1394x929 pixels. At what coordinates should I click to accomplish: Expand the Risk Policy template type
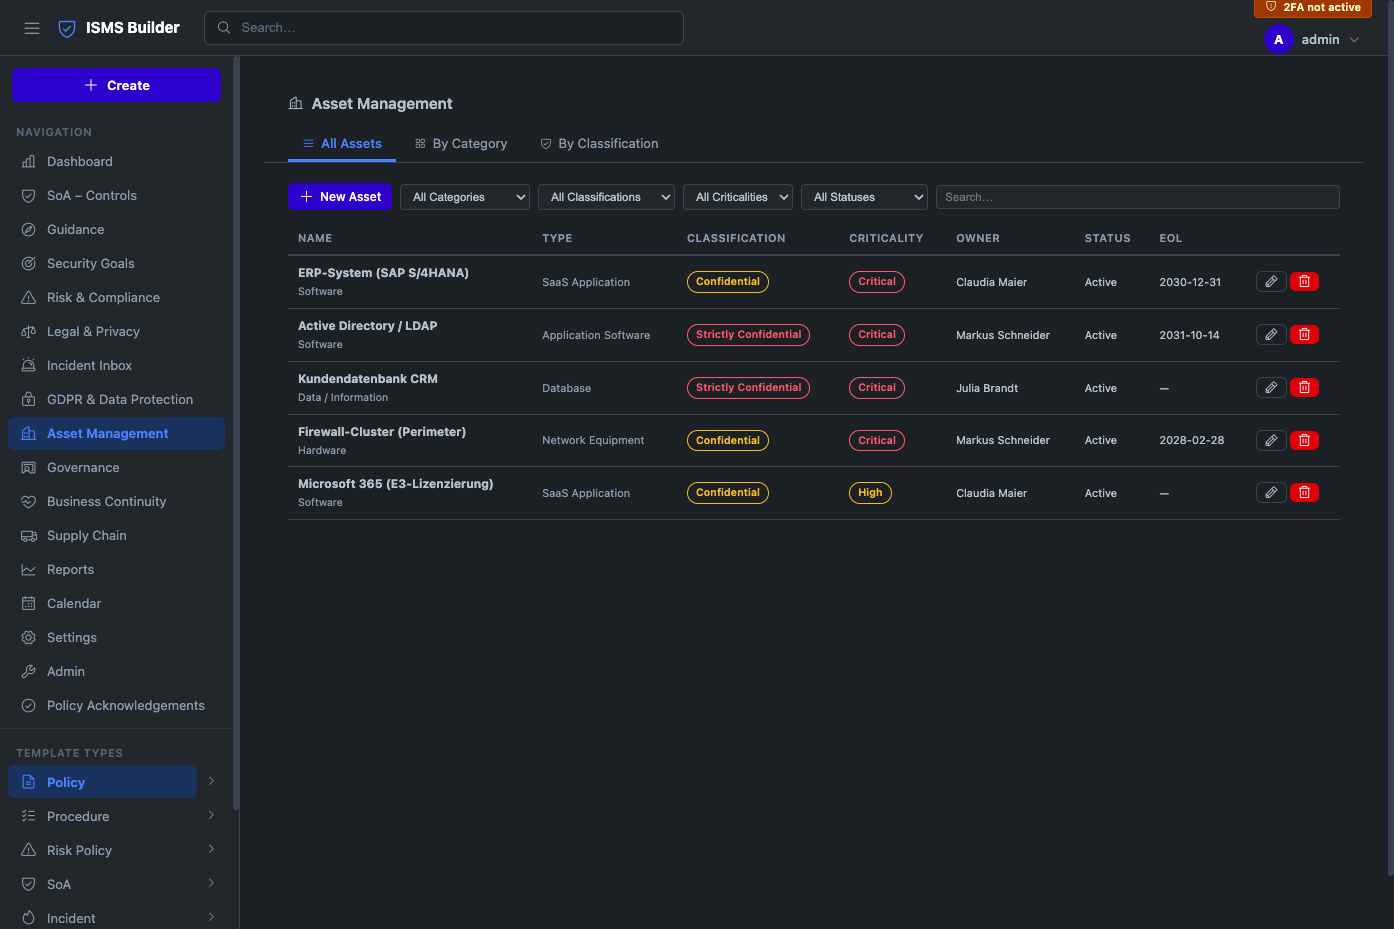point(211,850)
